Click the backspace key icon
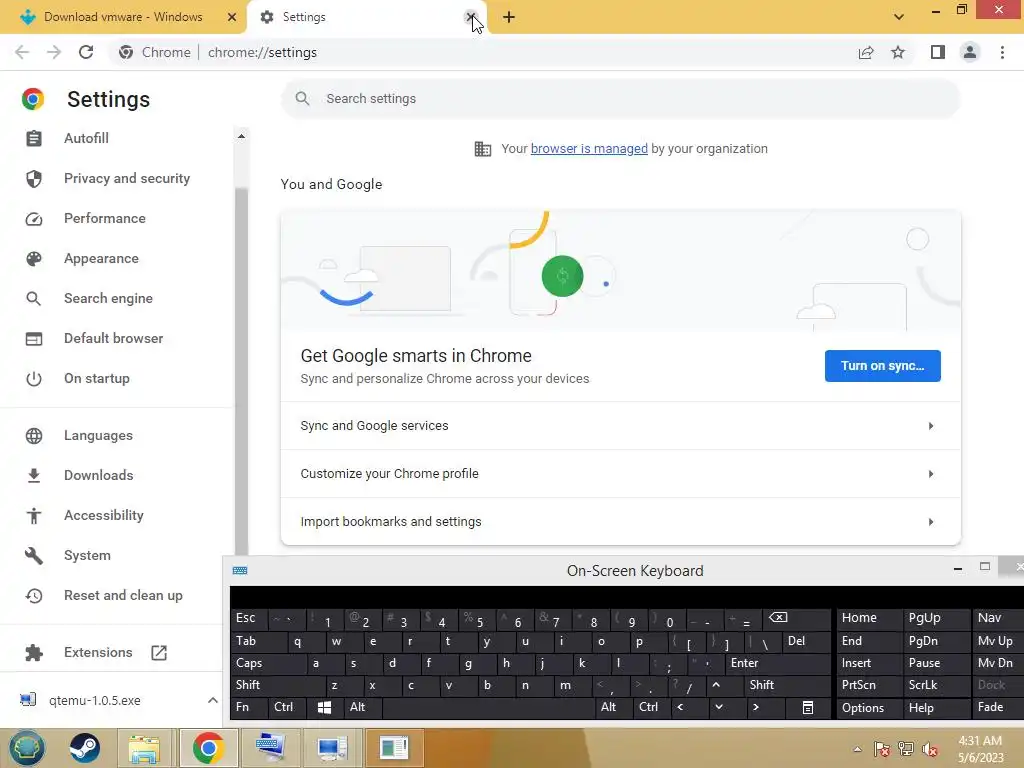The width and height of the screenshot is (1024, 768). [778, 618]
